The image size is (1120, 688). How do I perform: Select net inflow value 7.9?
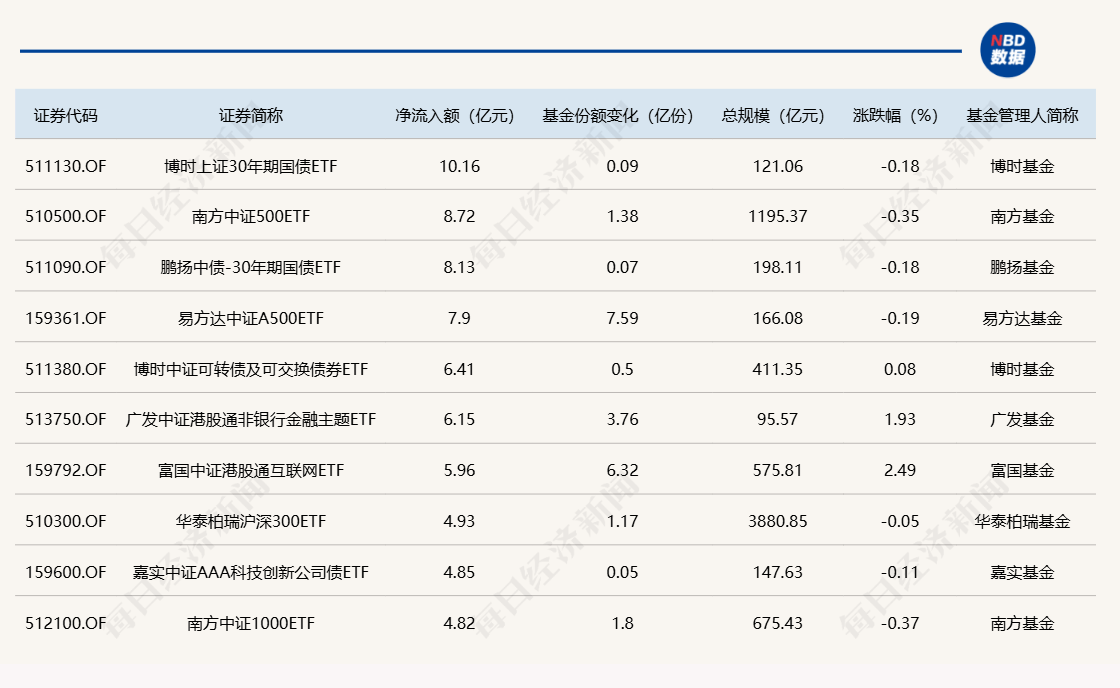[x=459, y=318]
